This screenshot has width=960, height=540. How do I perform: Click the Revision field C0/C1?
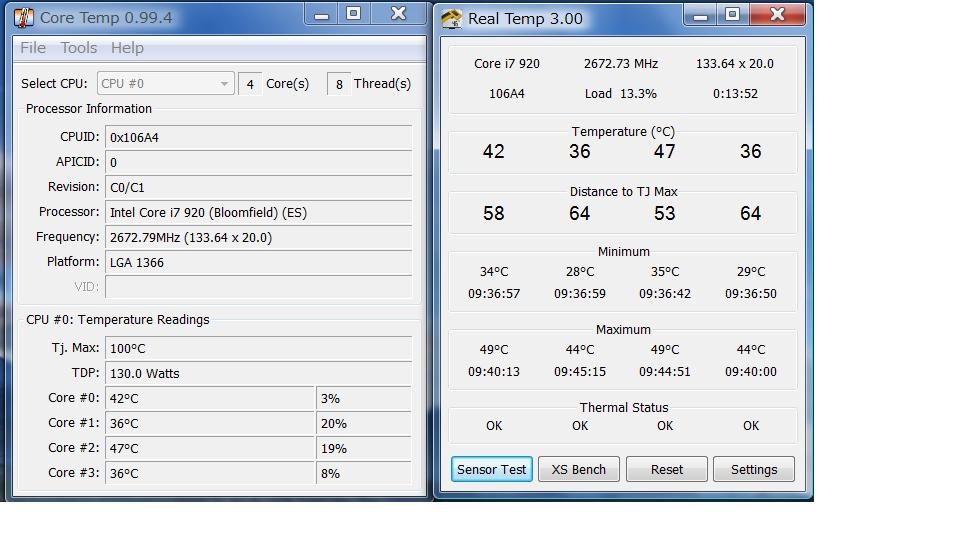pyautogui.click(x=258, y=187)
